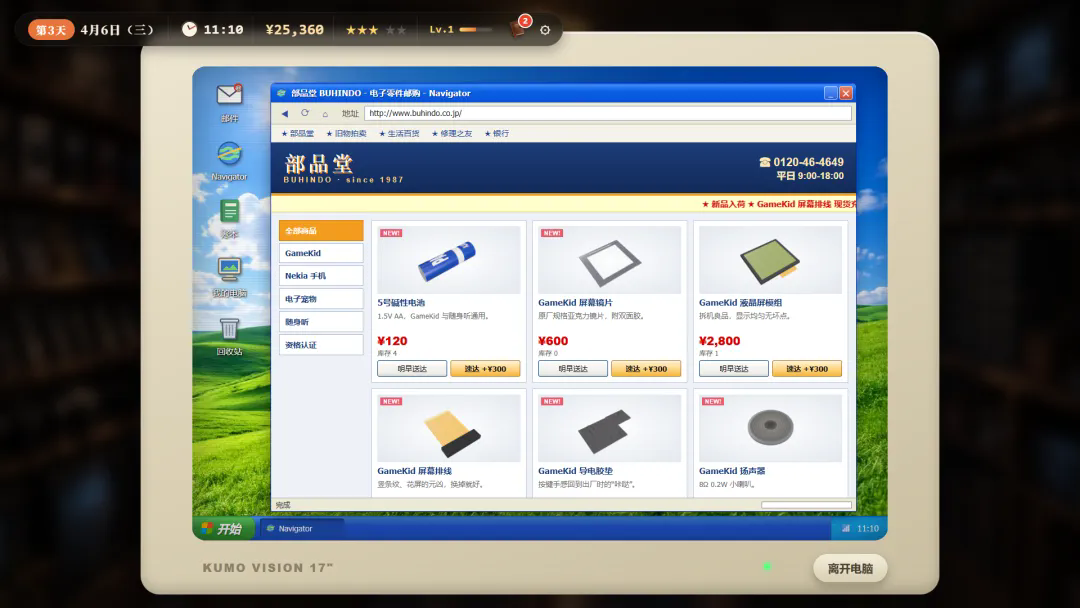Viewport: 1080px width, 608px height.
Task: Click the GameKid 液晶屏模组 product image
Action: pos(770,260)
